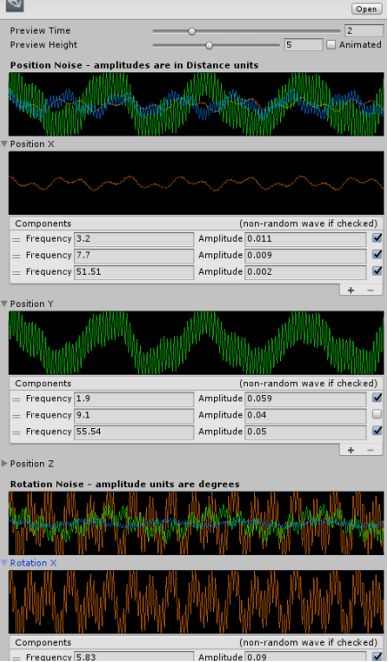The width and height of the screenshot is (388, 662).
Task: Uncheck non-random wave for frequency 5.83
Action: [x=377, y=657]
